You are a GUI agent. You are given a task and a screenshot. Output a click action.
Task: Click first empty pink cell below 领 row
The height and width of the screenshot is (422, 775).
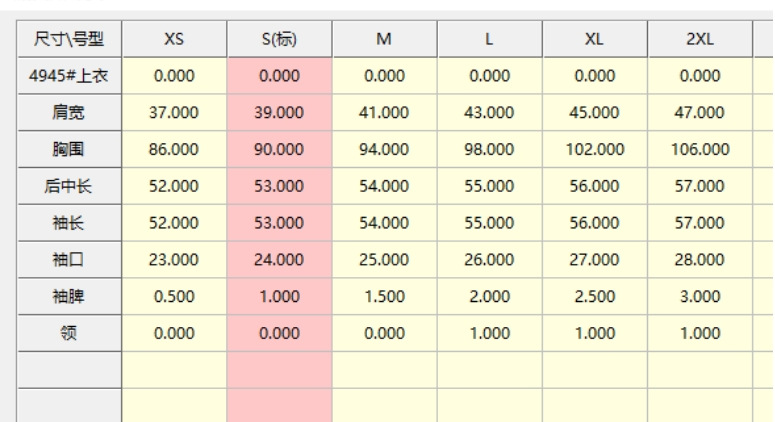coord(279,369)
